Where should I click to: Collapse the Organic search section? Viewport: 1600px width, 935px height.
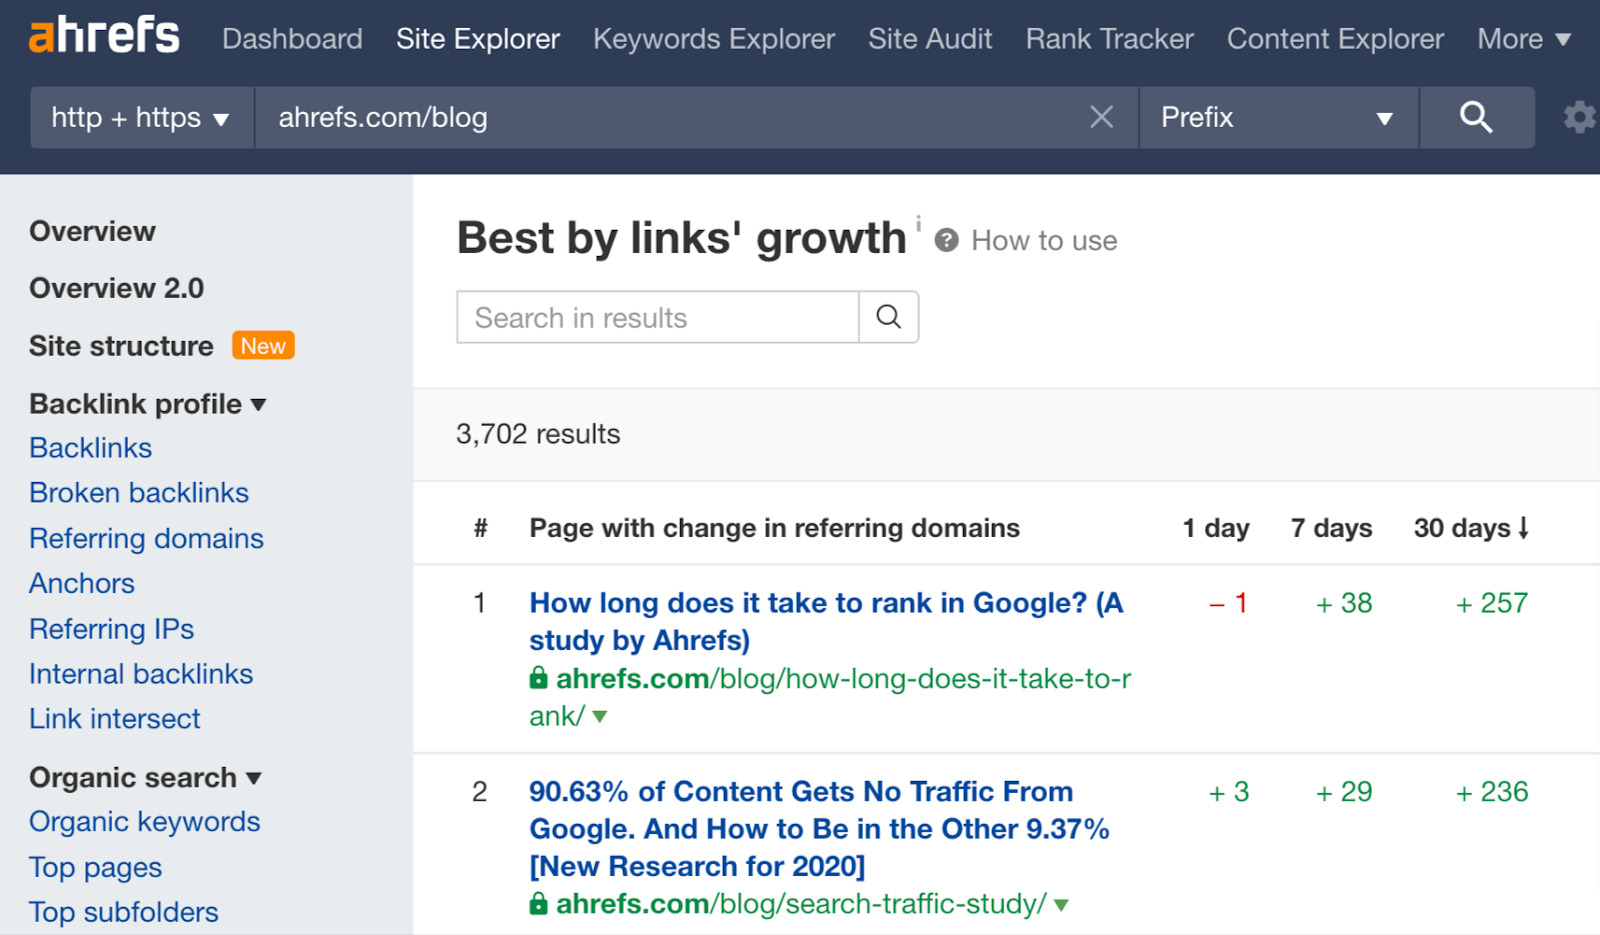(x=255, y=778)
